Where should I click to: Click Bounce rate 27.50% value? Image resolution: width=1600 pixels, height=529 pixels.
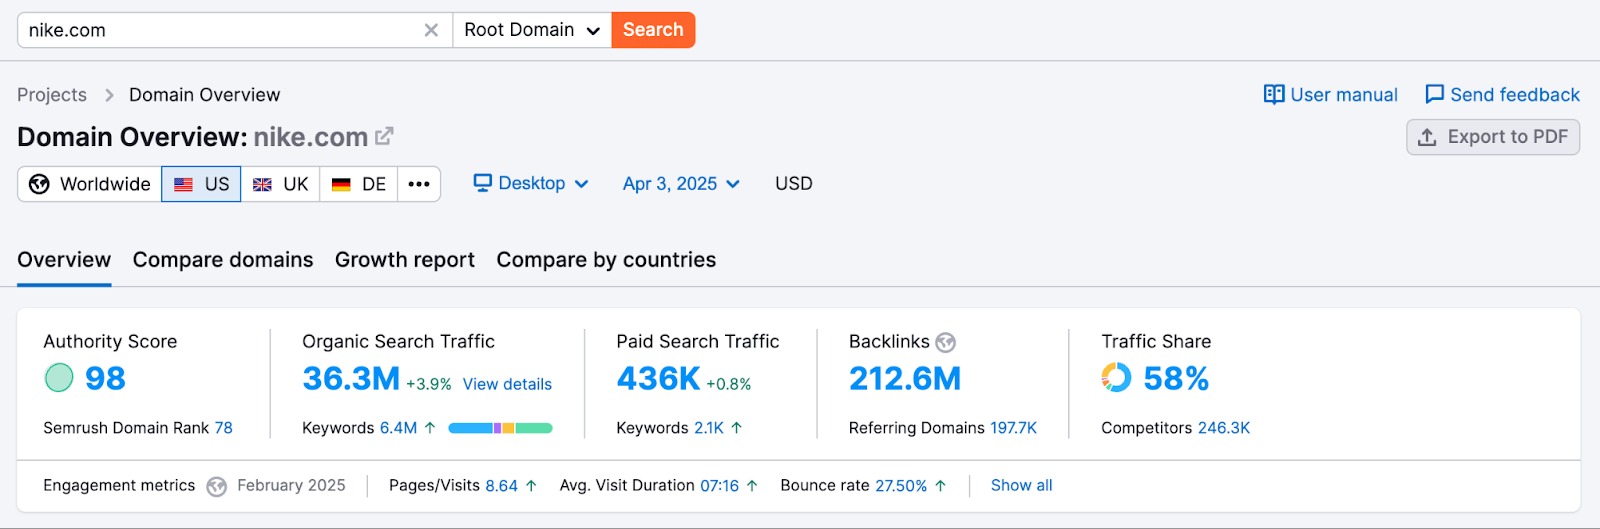point(901,486)
